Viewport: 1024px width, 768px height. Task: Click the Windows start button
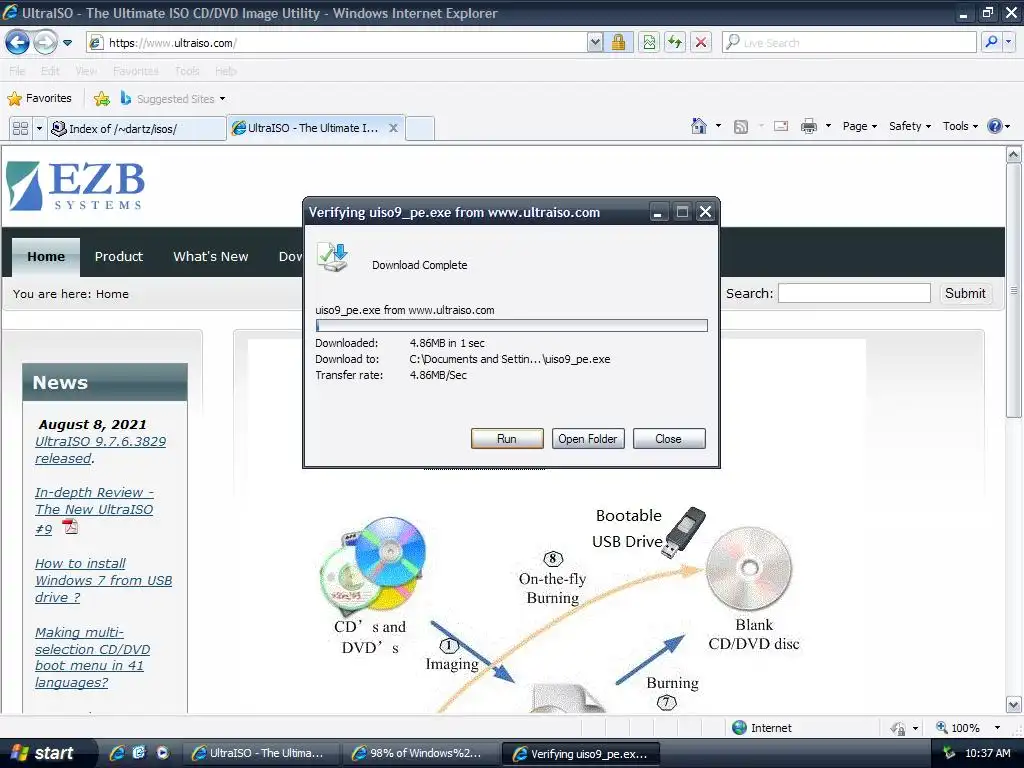point(44,753)
